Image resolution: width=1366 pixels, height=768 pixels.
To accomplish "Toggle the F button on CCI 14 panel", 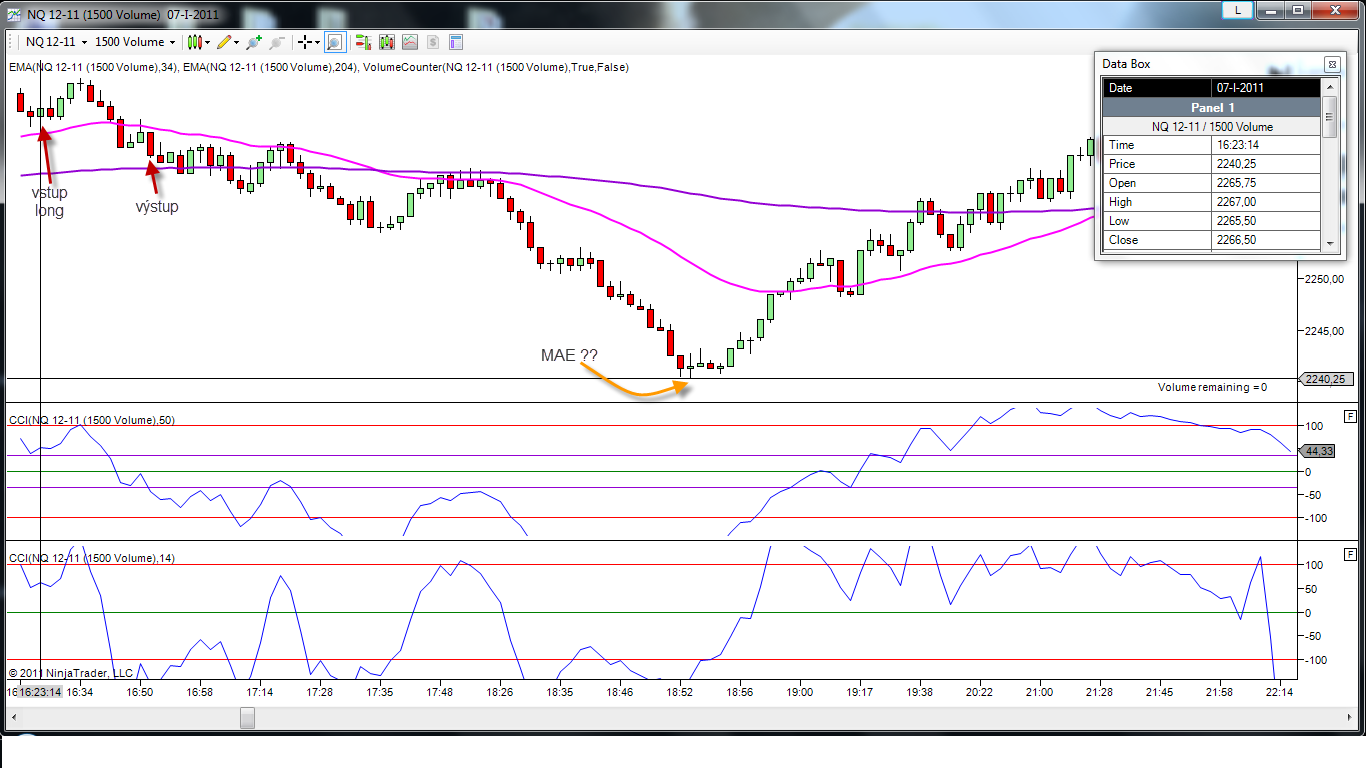I will 1351,554.
